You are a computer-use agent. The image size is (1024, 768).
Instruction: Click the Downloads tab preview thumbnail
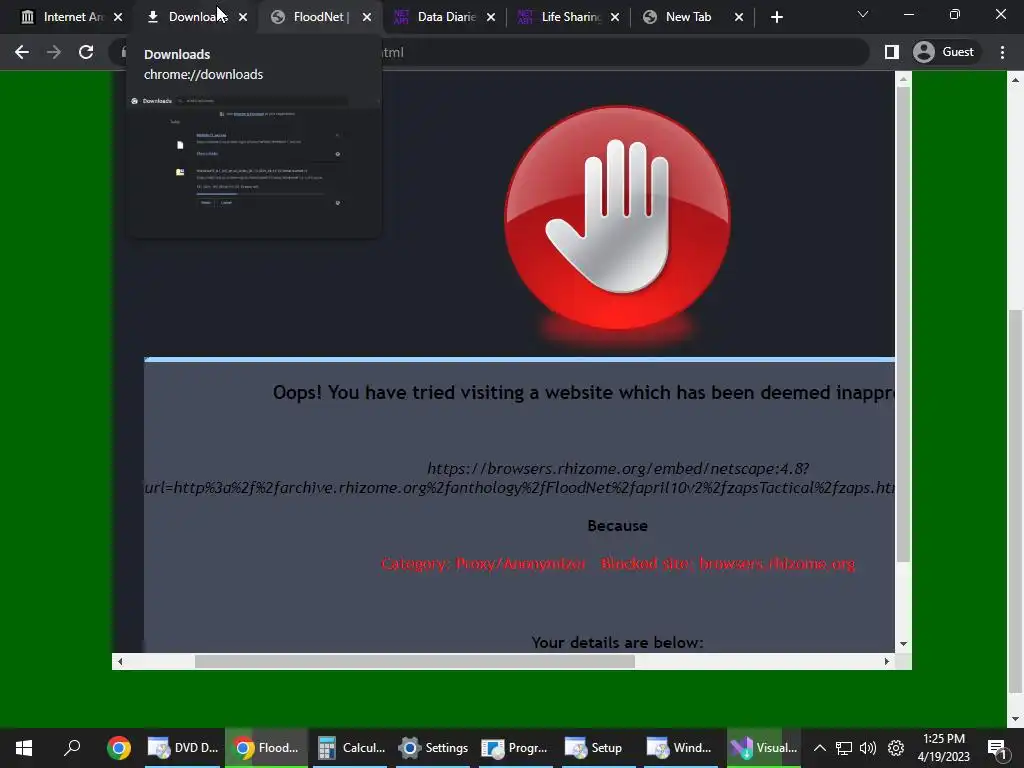(x=254, y=165)
